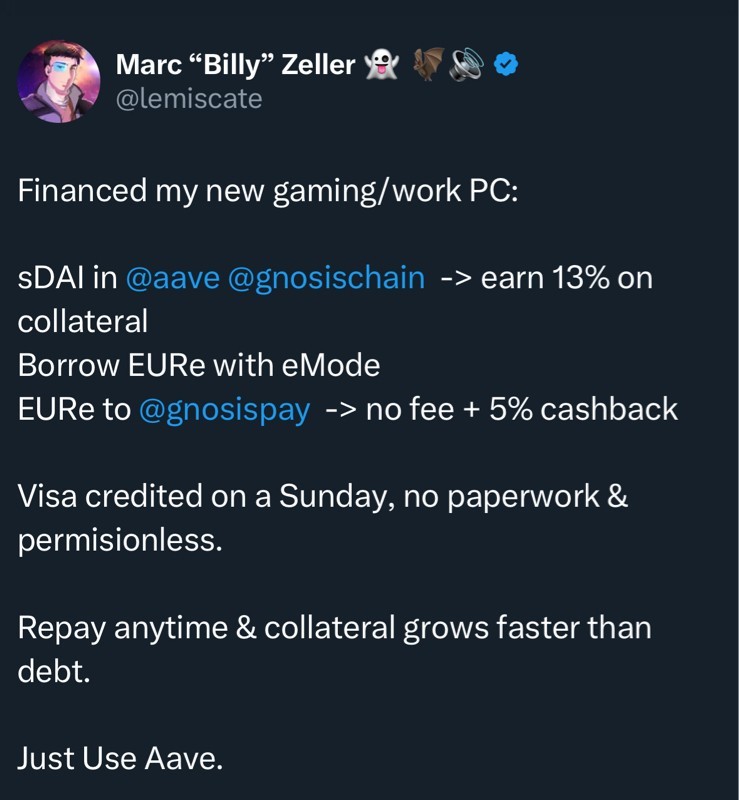The height and width of the screenshot is (800, 739).
Task: Click the "earn 13% on" text
Action: pyautogui.click(x=566, y=277)
